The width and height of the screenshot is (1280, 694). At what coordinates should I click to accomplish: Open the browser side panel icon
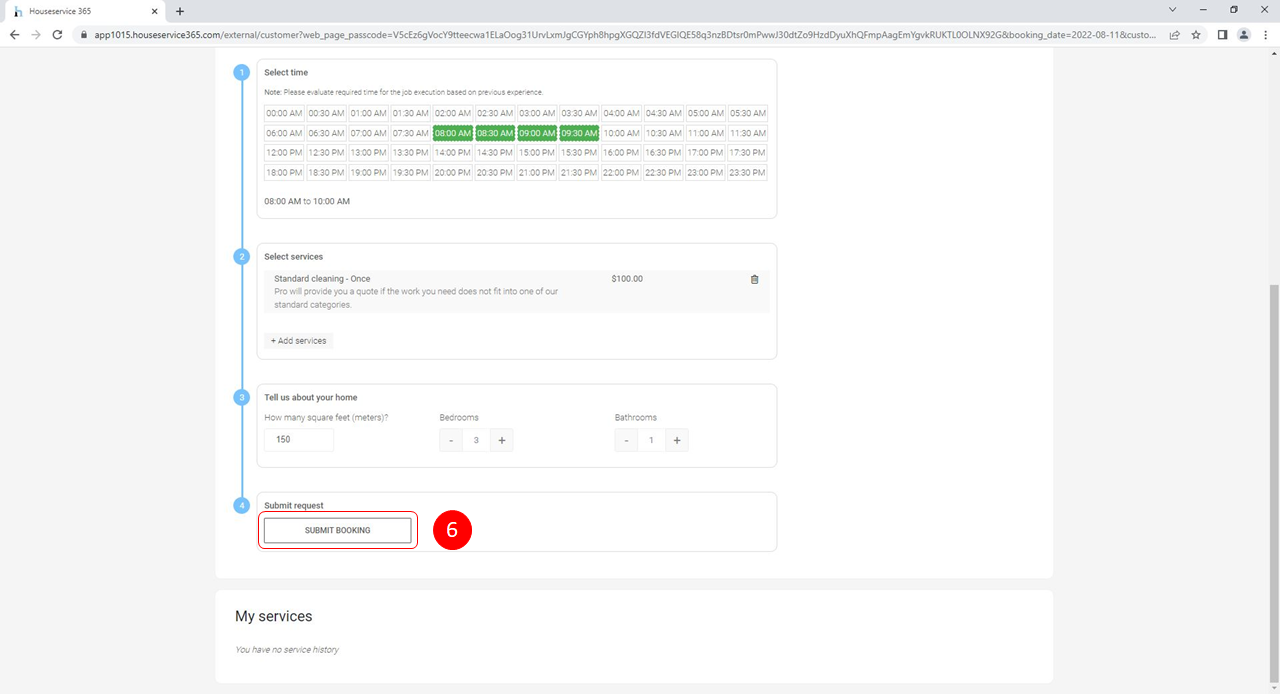click(1222, 34)
